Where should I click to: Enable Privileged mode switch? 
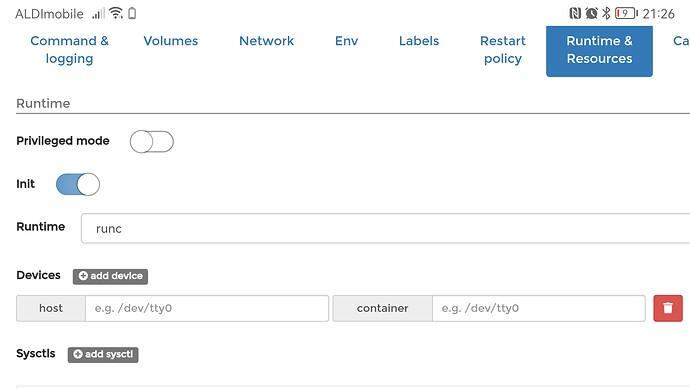coord(152,142)
